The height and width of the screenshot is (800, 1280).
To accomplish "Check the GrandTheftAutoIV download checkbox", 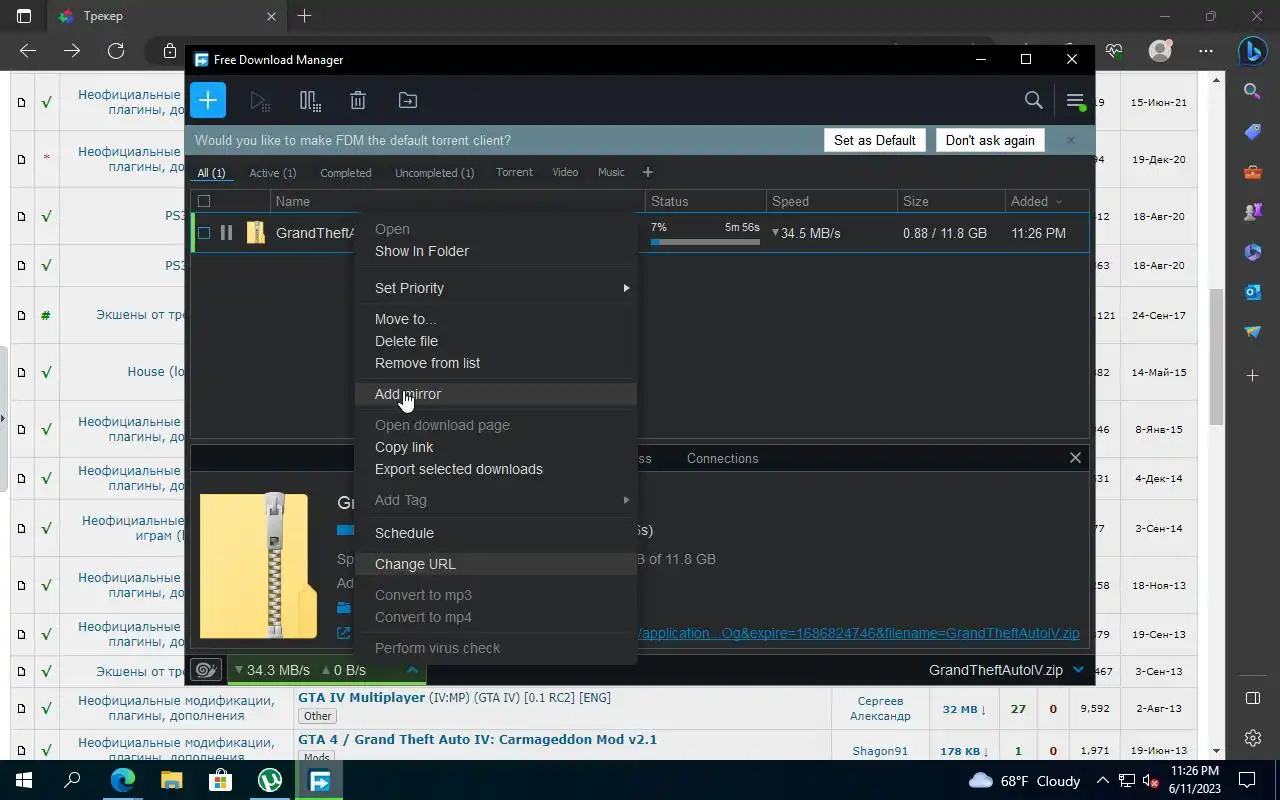I will 204,233.
